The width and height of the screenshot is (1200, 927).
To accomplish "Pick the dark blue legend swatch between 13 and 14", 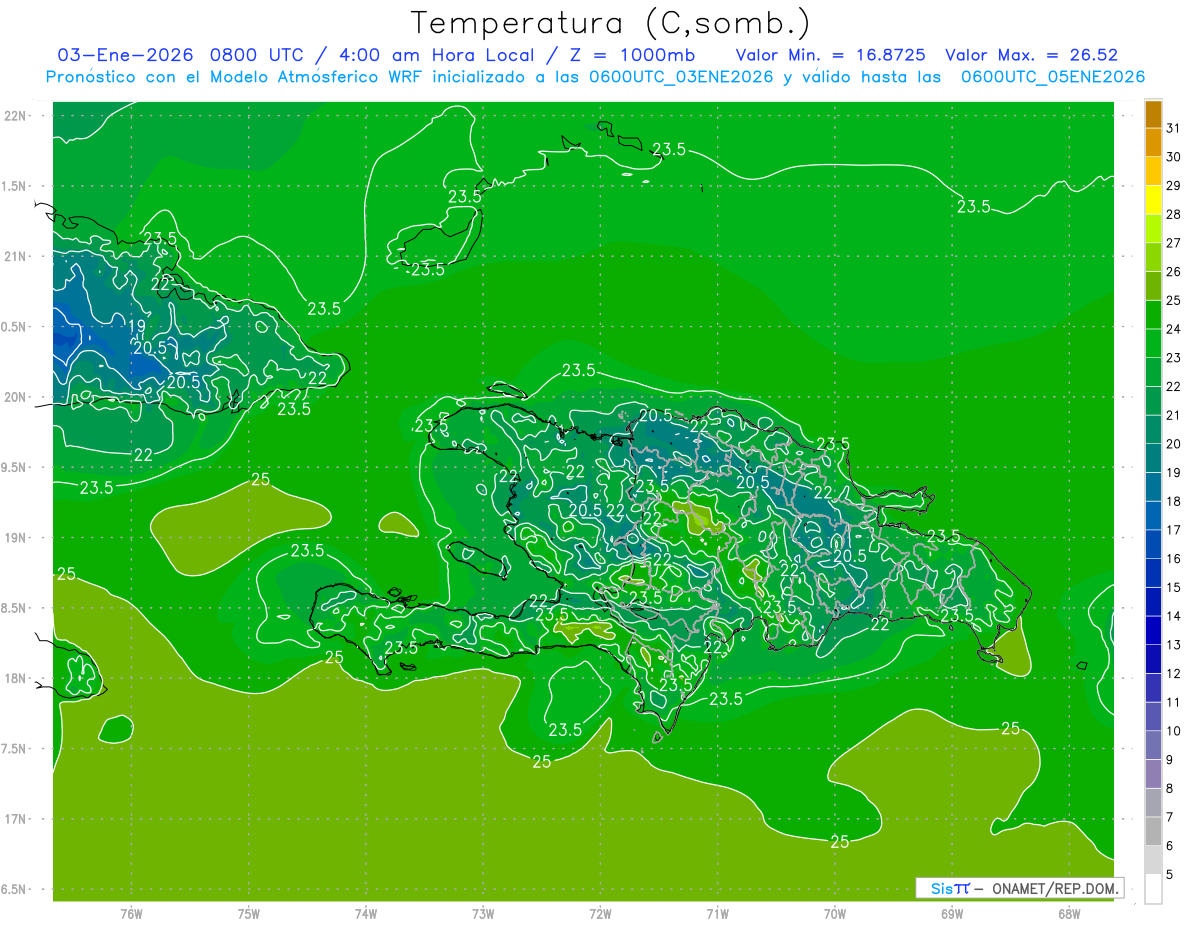I will pos(1153,630).
